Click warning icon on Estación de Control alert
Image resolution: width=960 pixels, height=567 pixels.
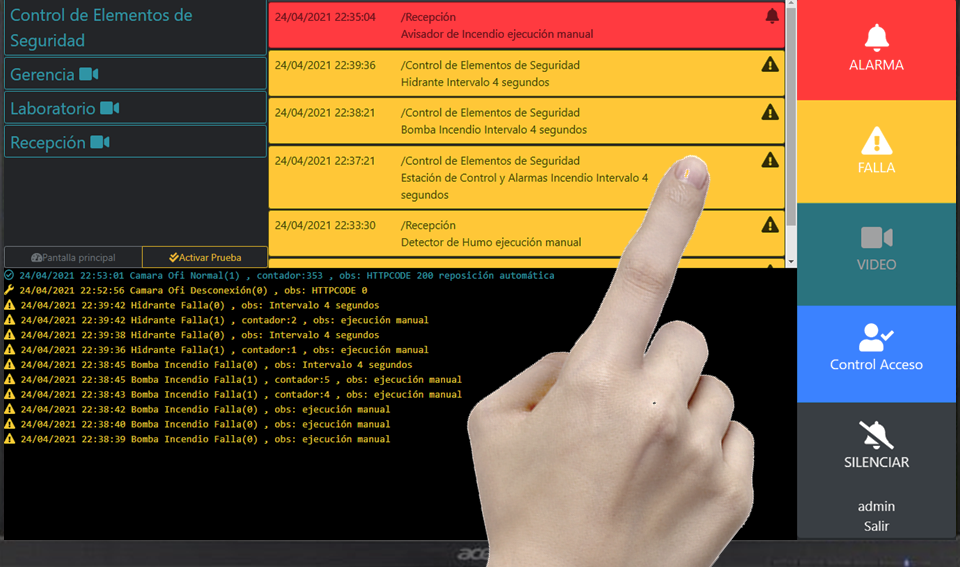coord(770,160)
